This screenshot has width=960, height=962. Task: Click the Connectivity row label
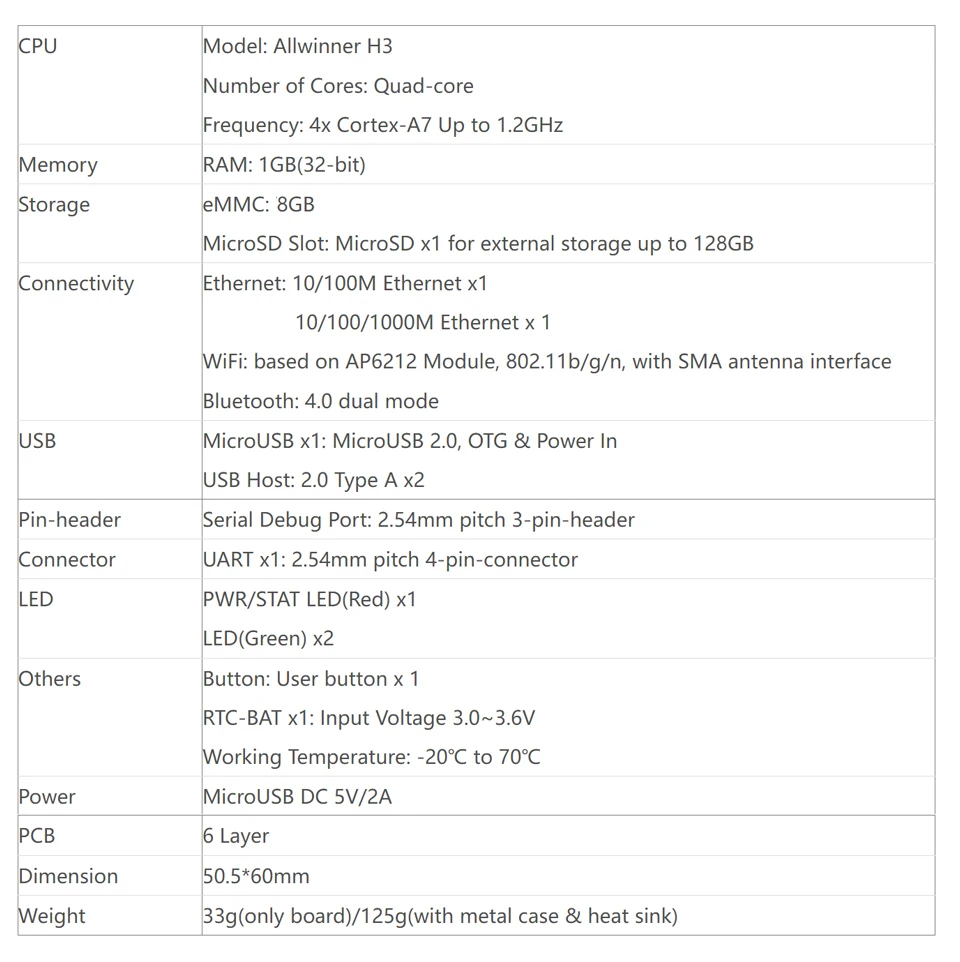(x=76, y=284)
